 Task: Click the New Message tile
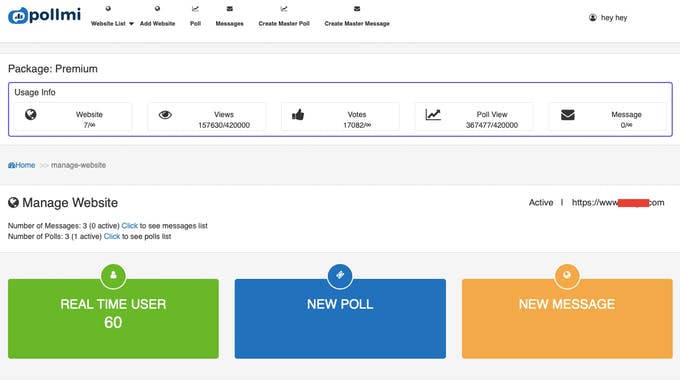point(567,318)
